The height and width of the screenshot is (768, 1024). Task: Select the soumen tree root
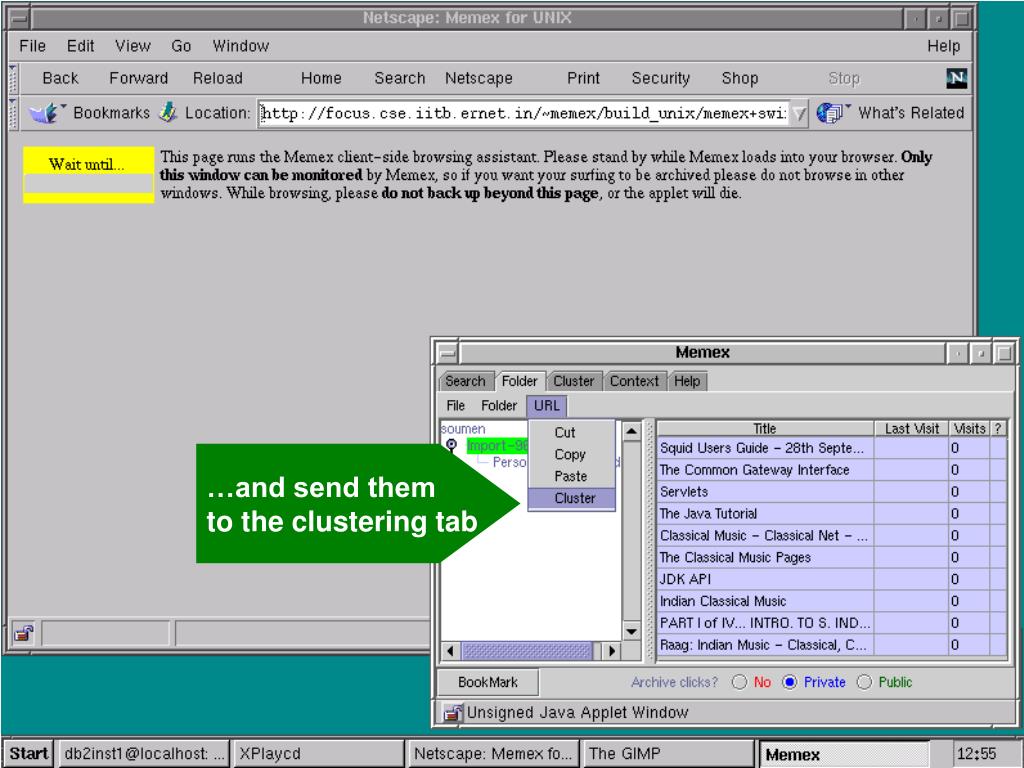click(x=463, y=429)
